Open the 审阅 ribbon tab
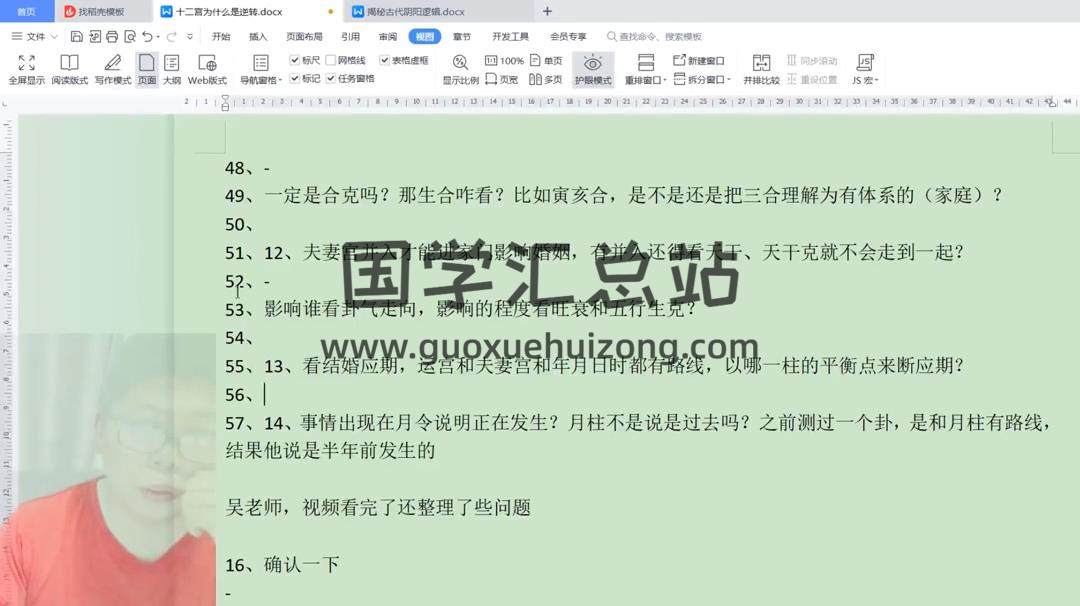Viewport: 1080px width, 606px height. (387, 36)
